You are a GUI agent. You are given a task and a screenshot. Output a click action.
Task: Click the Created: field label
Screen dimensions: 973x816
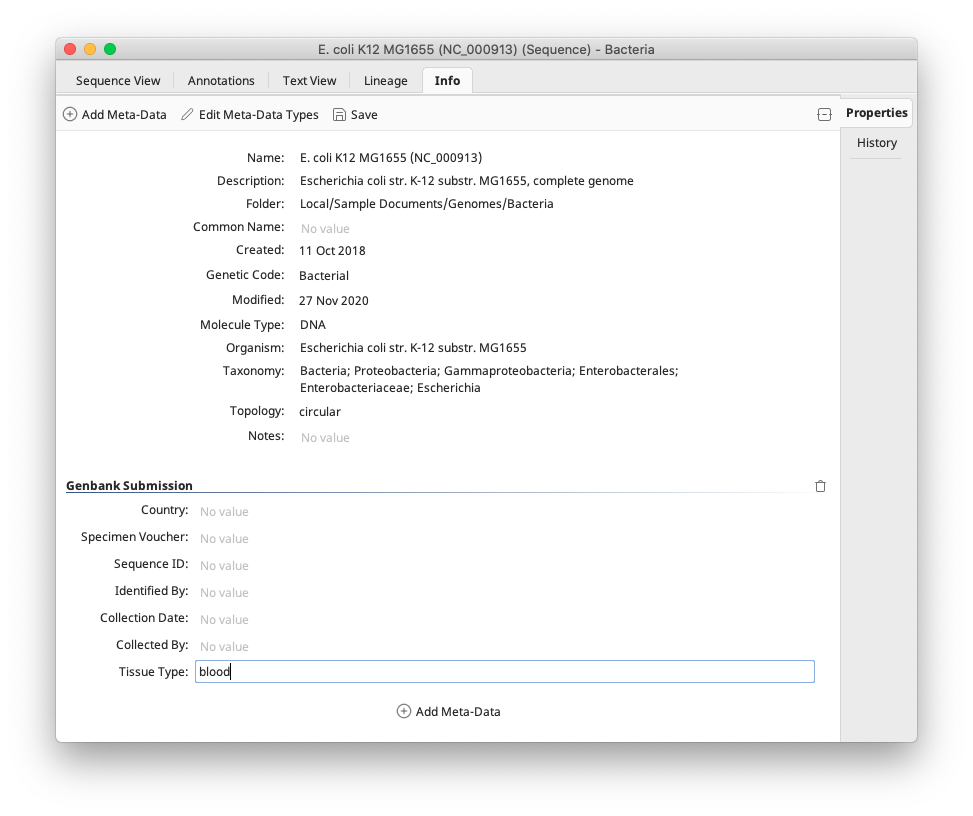(260, 249)
